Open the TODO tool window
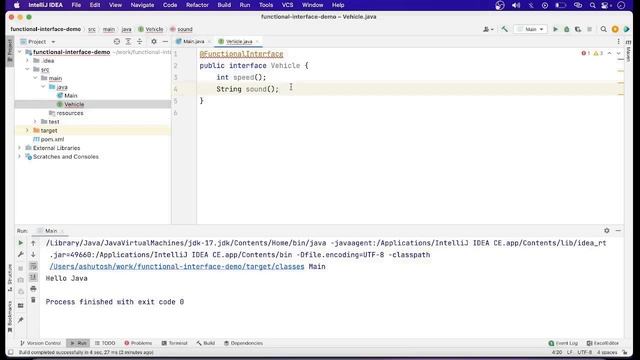Viewport: 640px width, 360px height. 105,343
